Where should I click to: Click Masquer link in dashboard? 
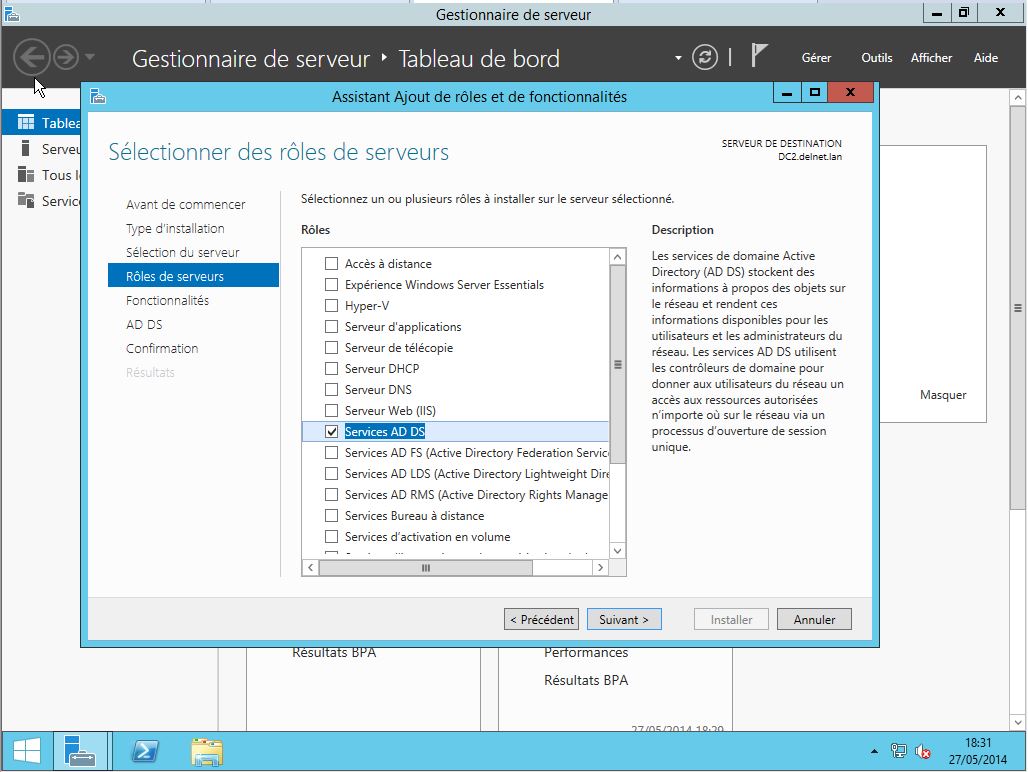pyautogui.click(x=943, y=395)
